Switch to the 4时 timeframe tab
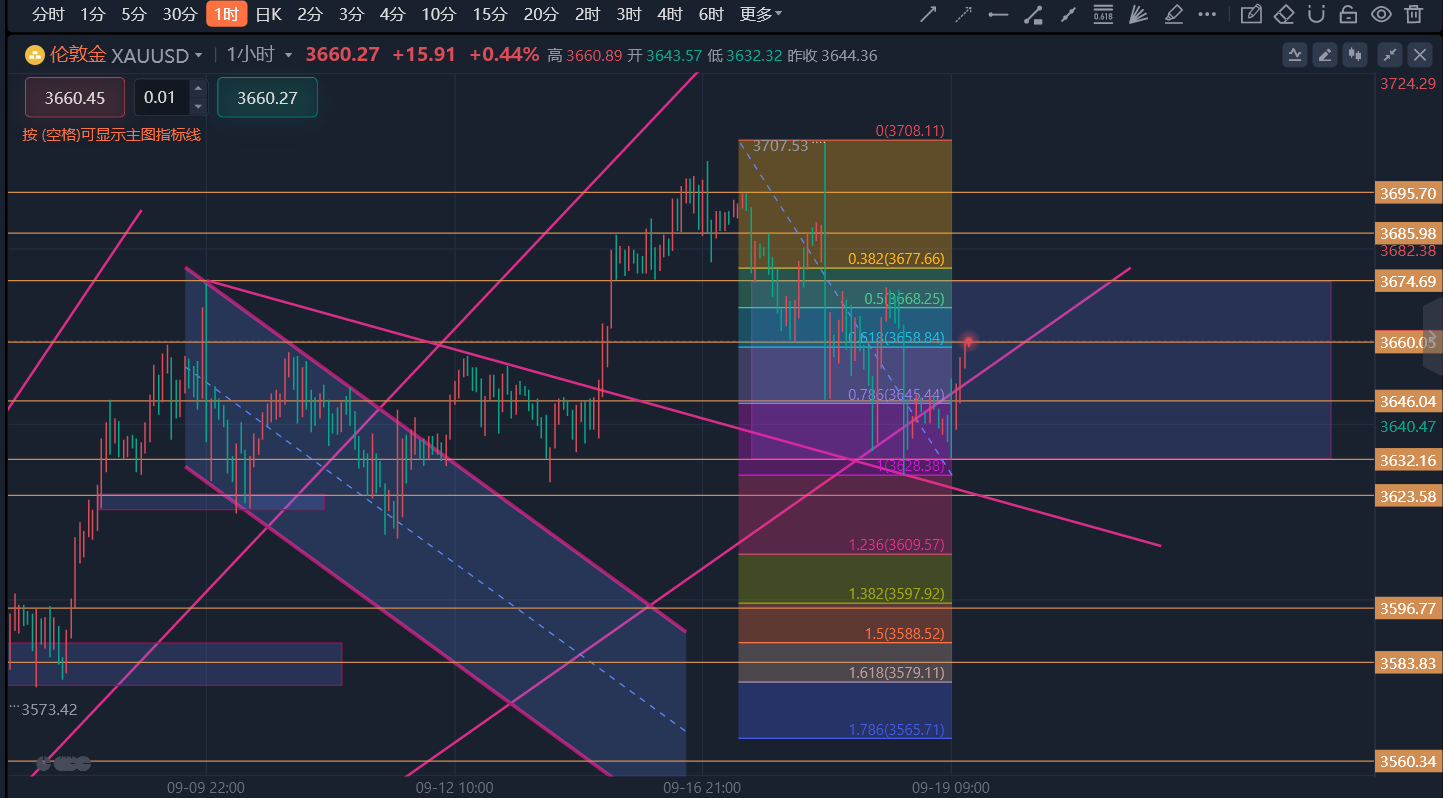 (669, 14)
